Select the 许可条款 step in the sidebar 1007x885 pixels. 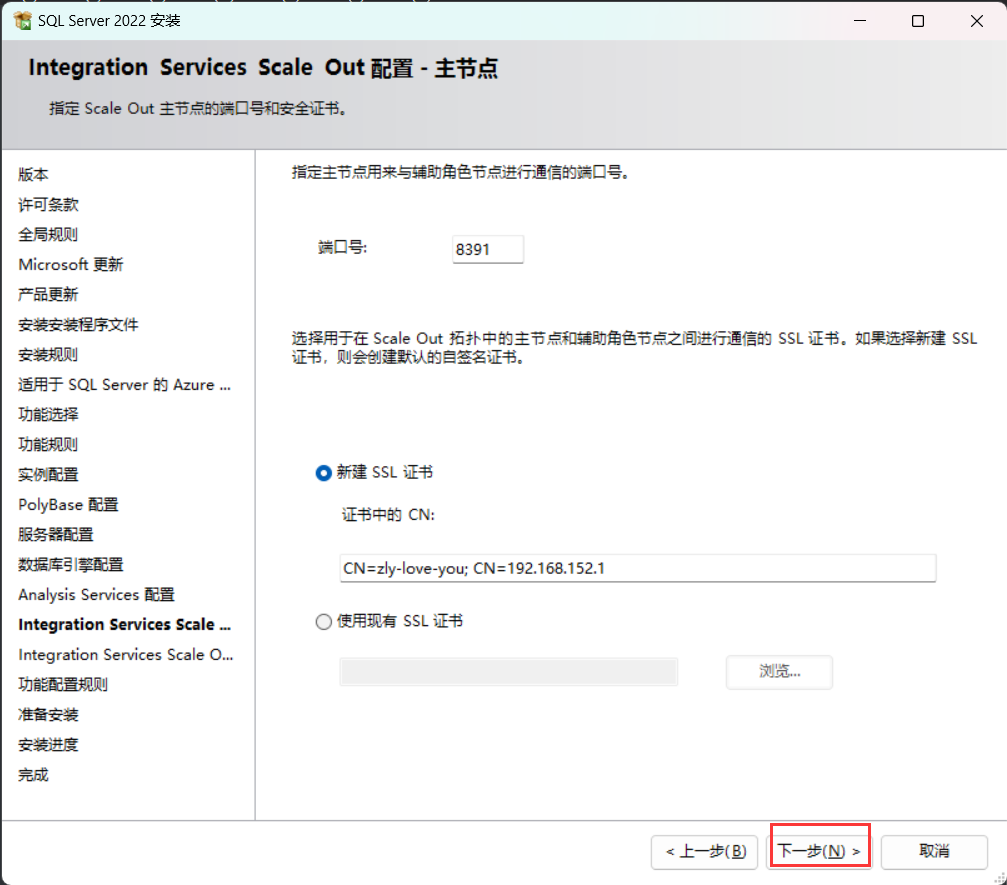pos(48,205)
